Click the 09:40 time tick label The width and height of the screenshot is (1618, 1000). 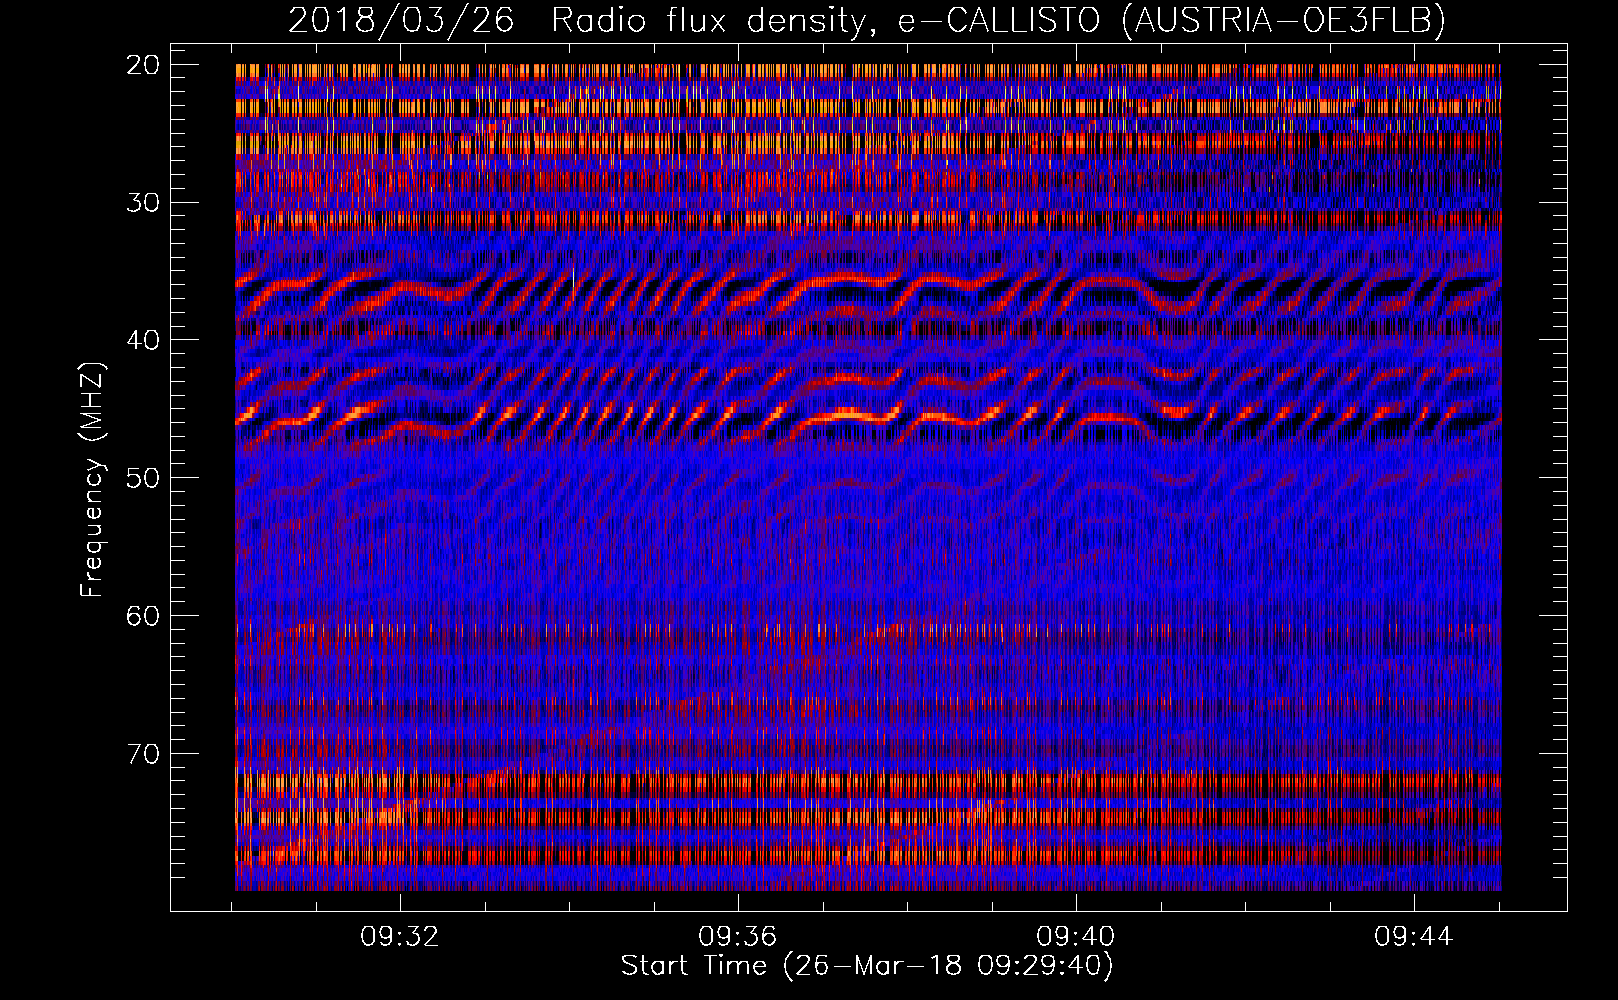1076,937
